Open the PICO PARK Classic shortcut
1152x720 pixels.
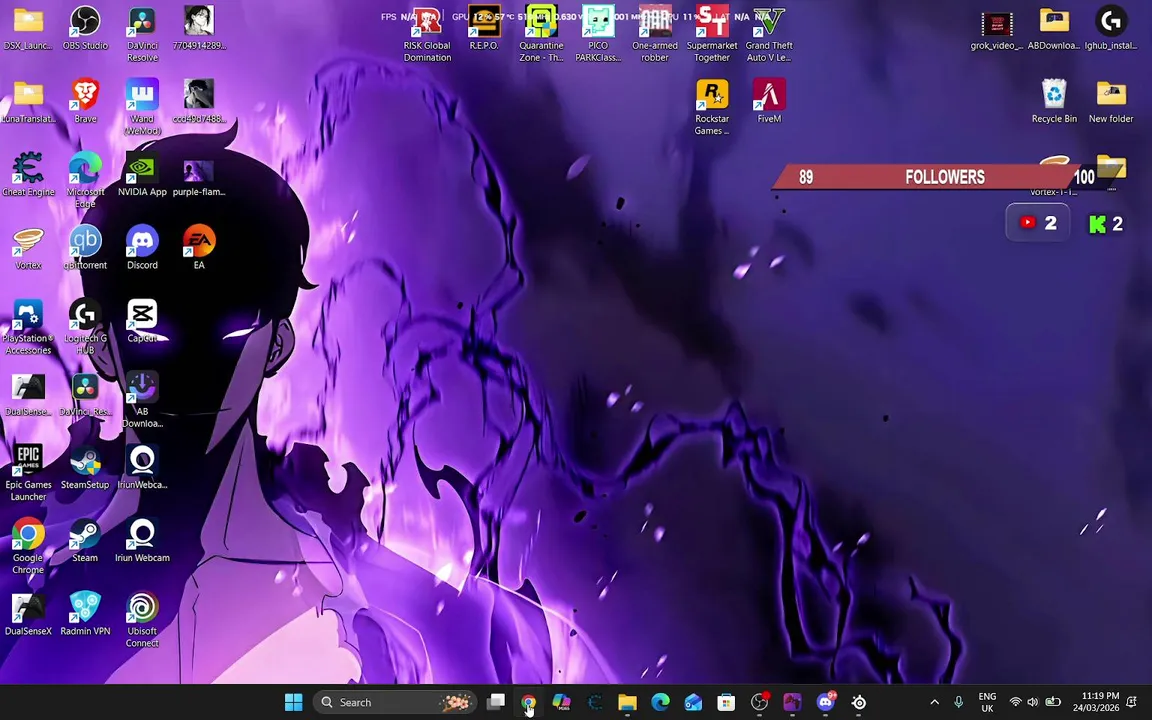click(x=598, y=35)
